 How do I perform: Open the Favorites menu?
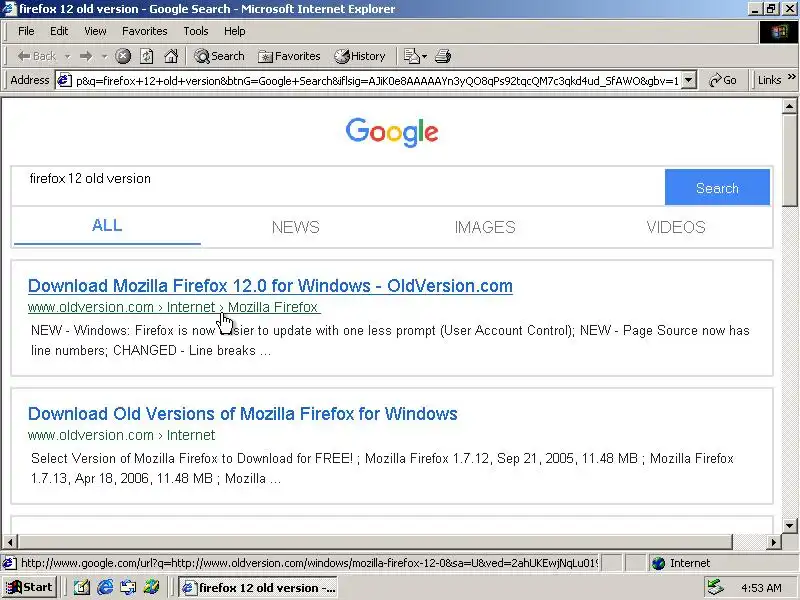(x=144, y=31)
